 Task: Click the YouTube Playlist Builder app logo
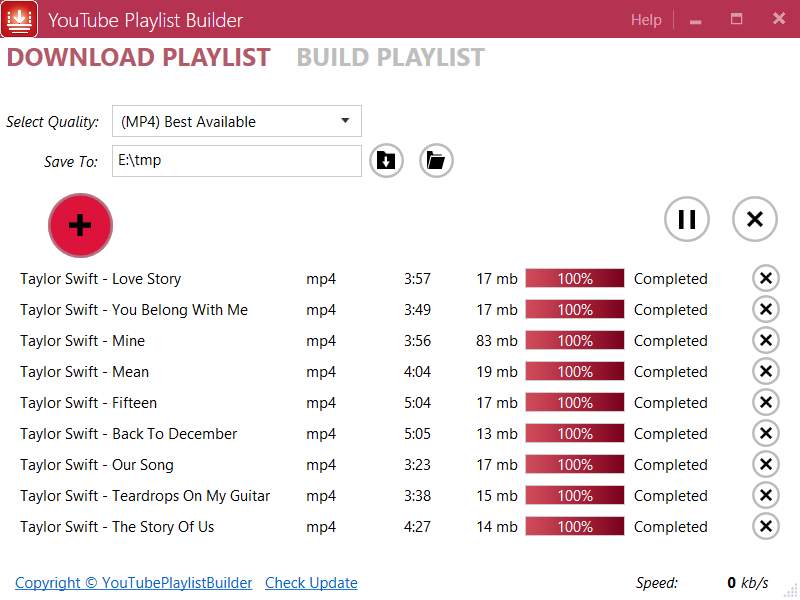19,19
